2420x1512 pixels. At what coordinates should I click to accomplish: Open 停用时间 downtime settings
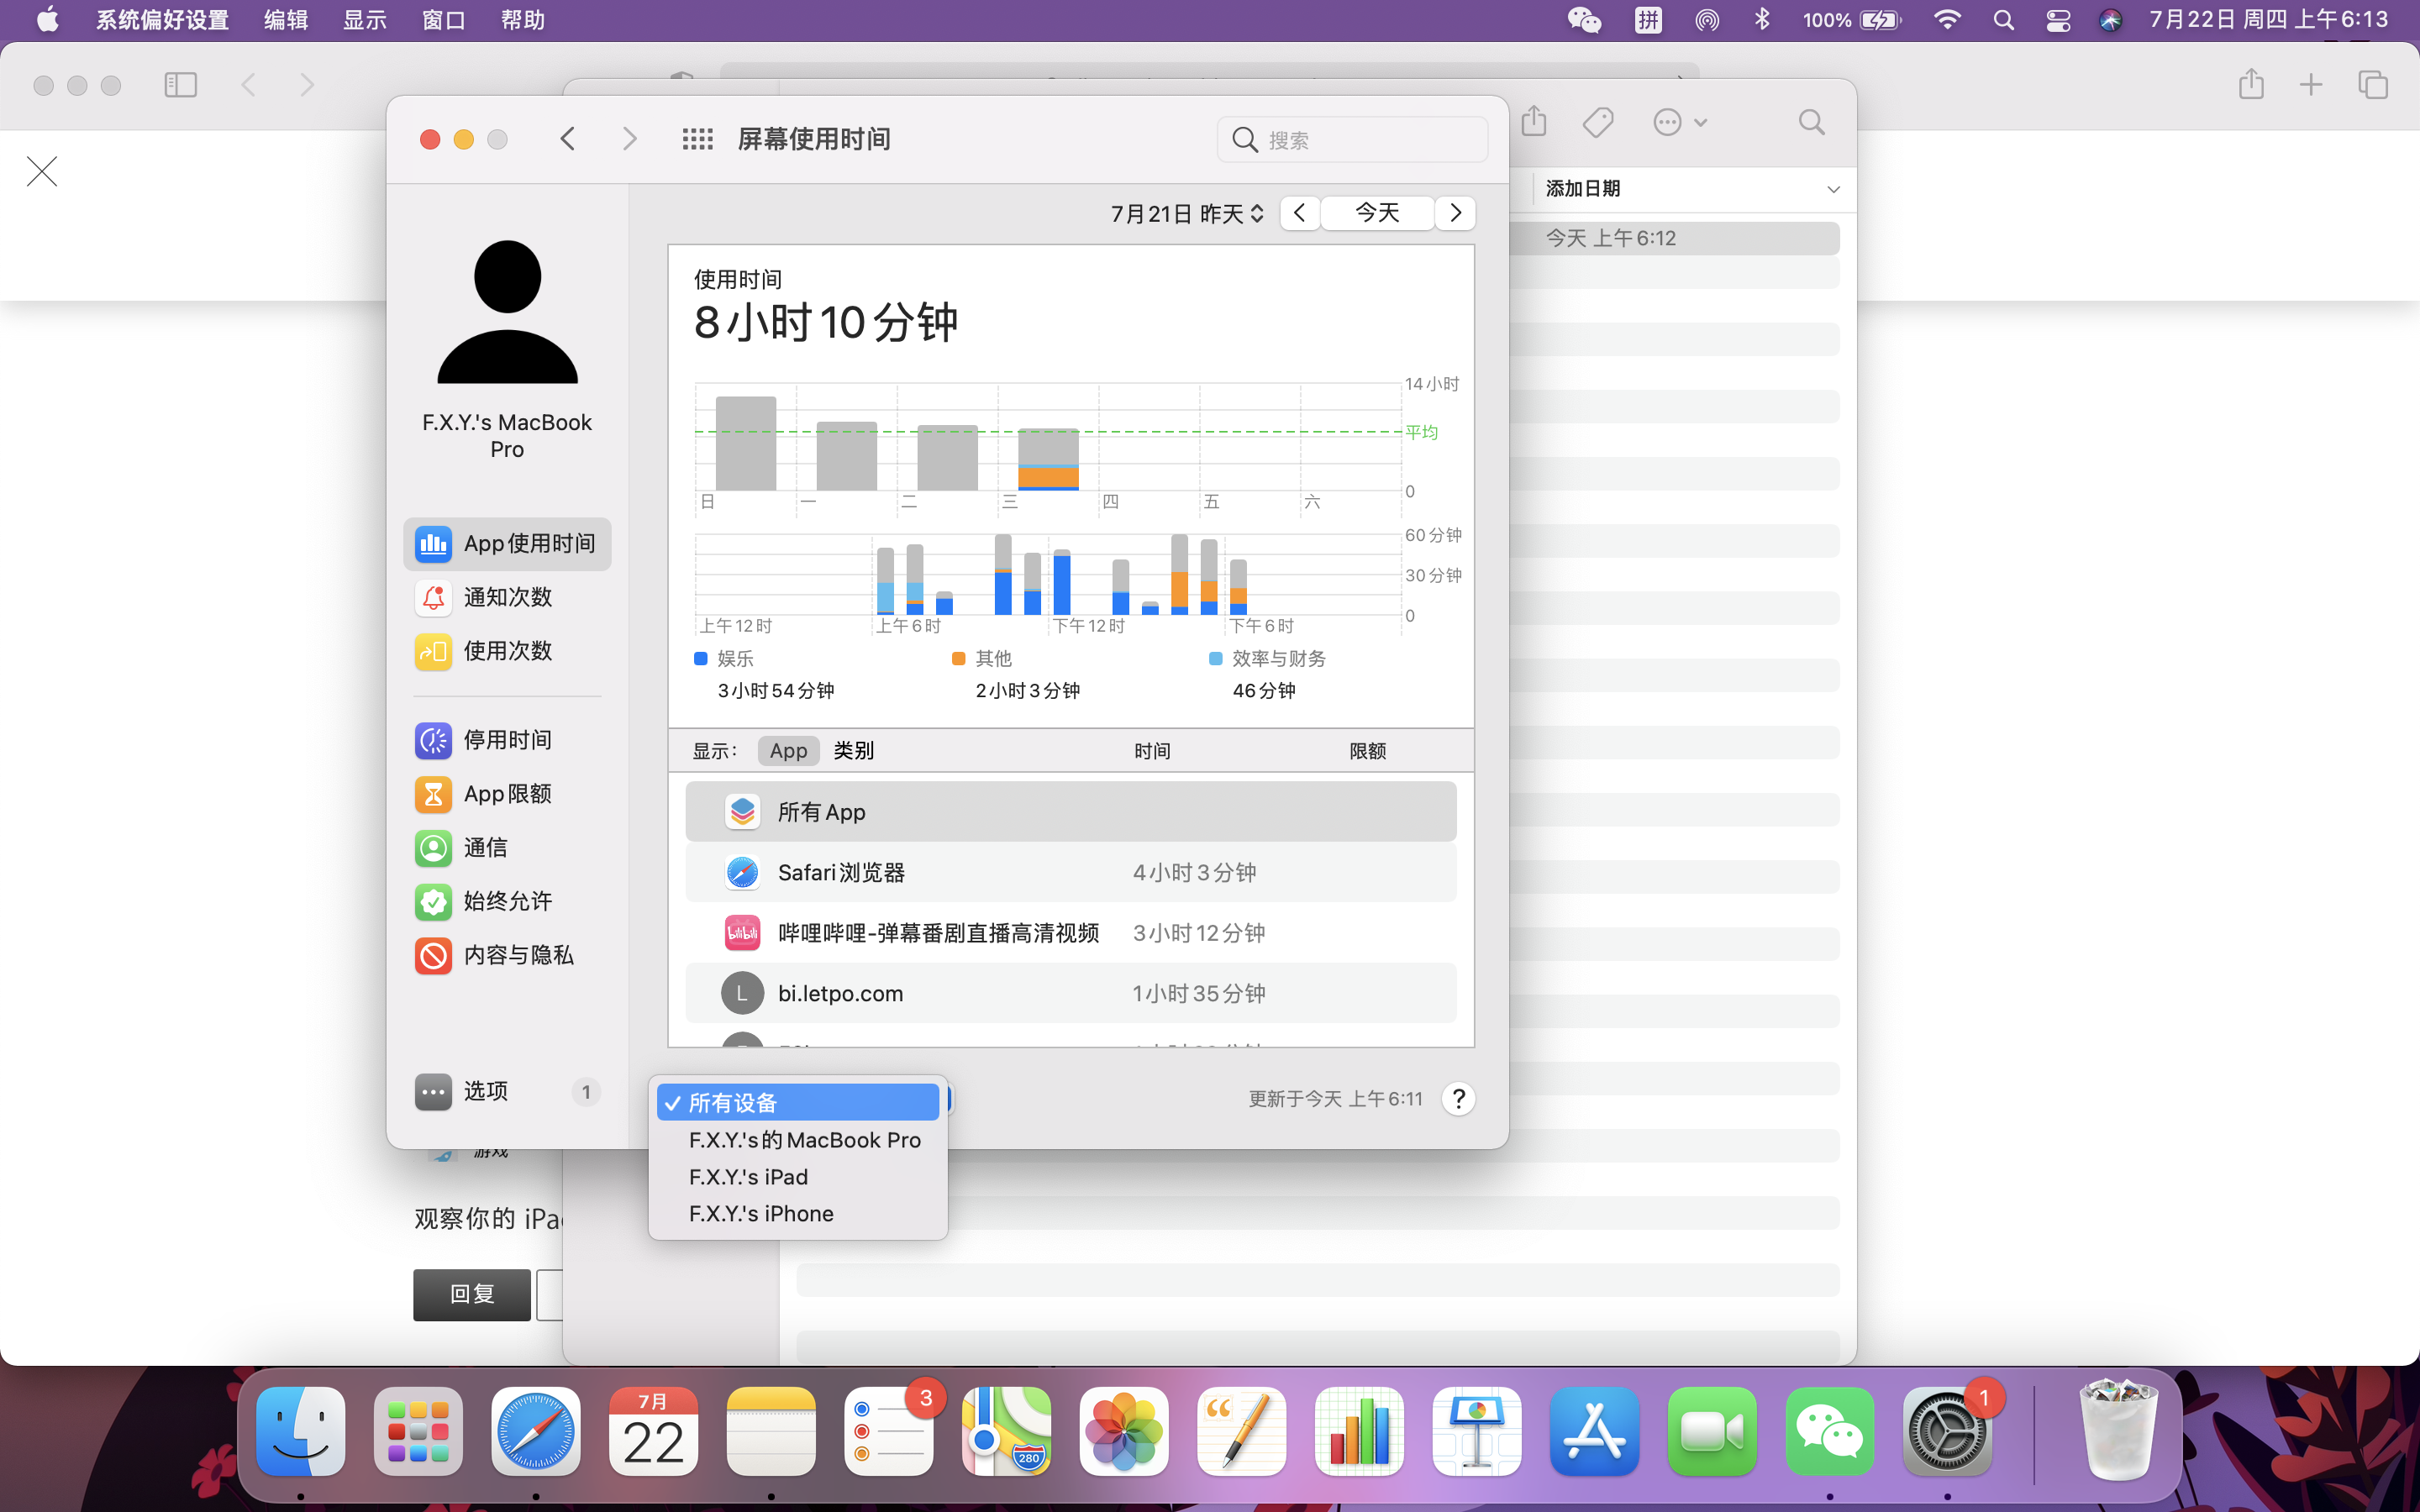507,740
